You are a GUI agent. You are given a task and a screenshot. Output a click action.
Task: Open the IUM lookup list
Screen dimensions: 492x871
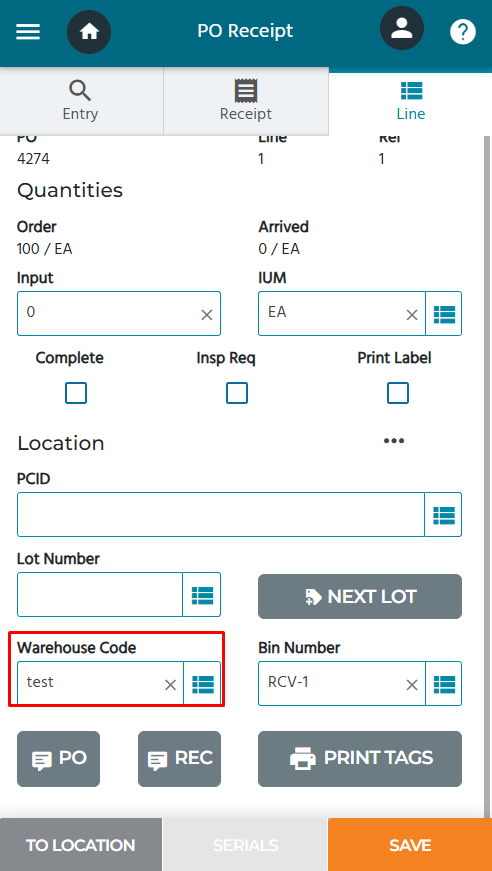point(444,314)
